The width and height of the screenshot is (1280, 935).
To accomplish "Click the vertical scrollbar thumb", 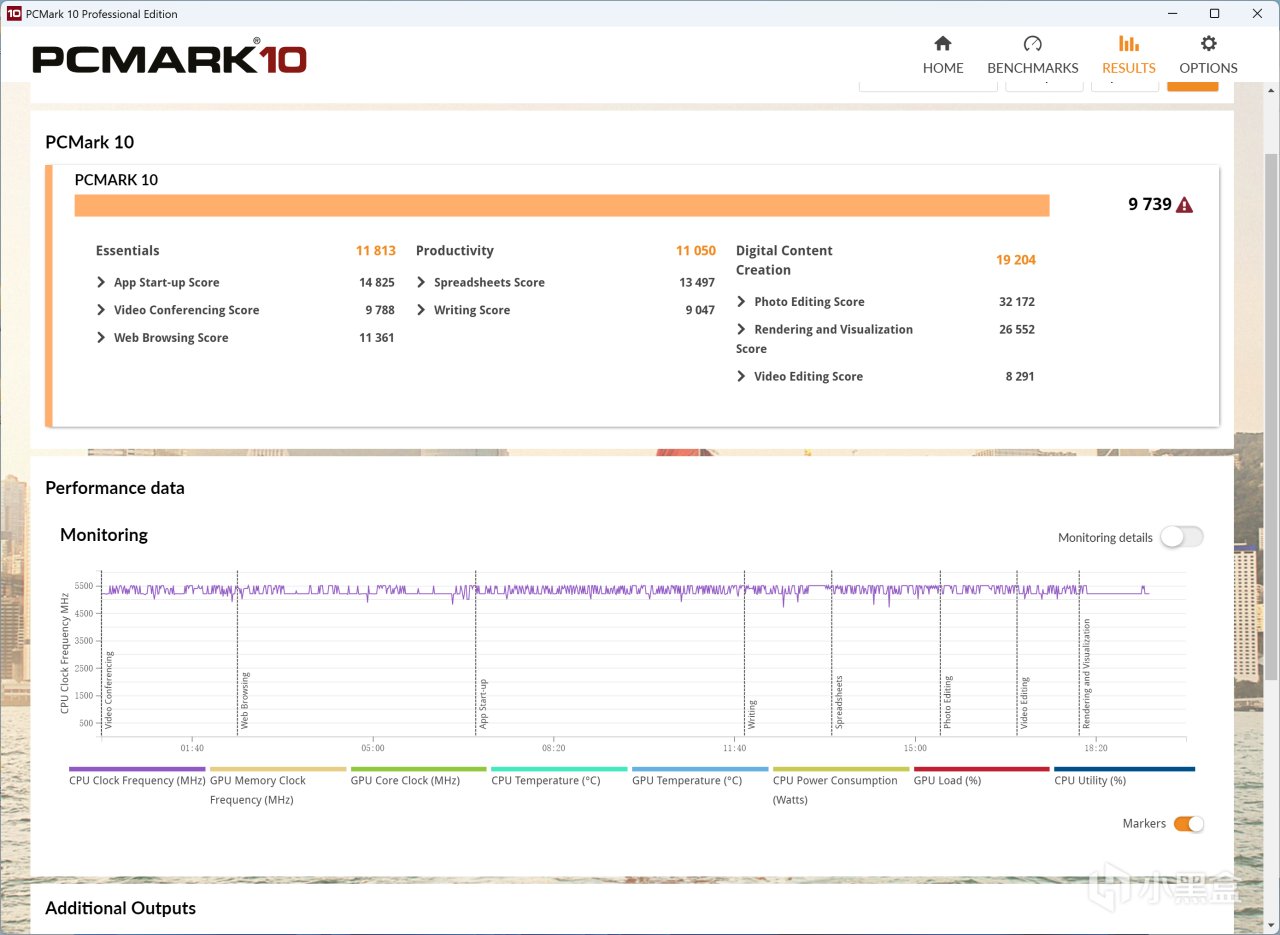I will (x=1271, y=416).
